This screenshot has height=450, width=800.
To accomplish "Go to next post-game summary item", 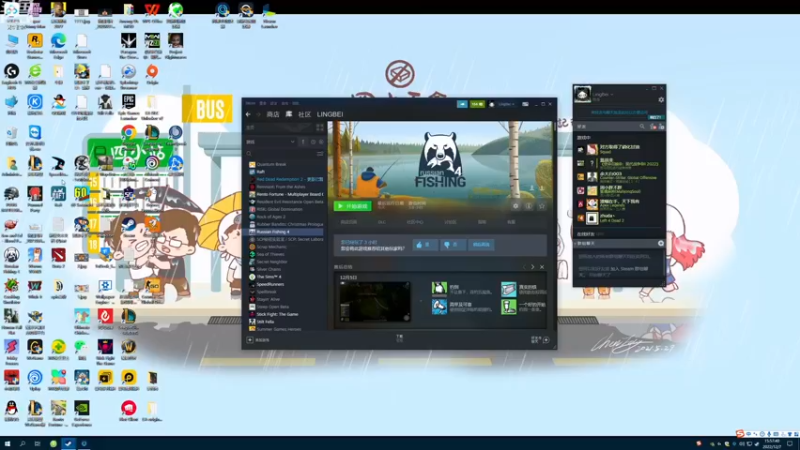I will (x=533, y=267).
